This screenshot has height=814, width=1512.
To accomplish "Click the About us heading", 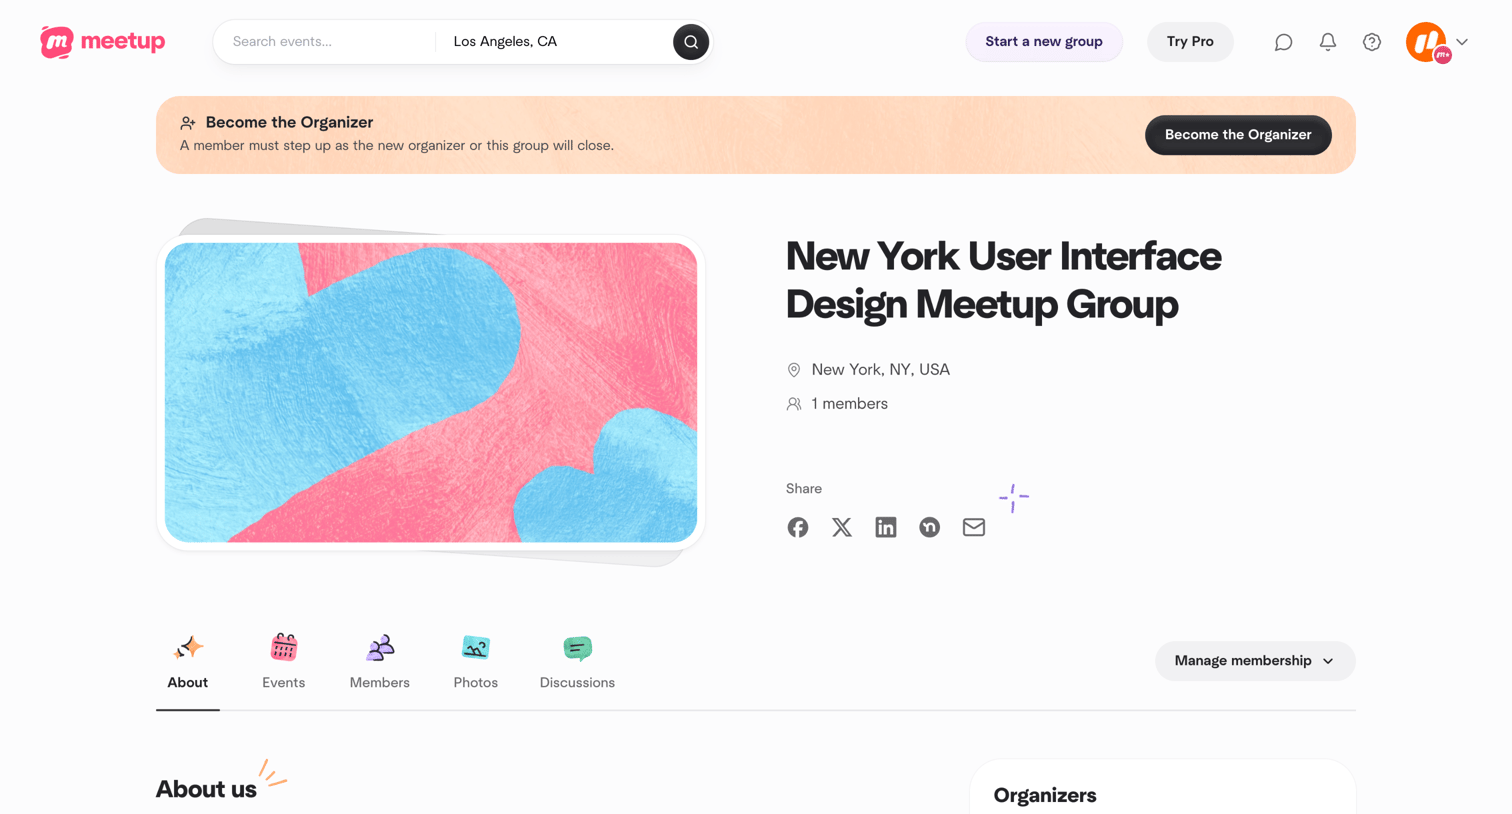I will pos(206,789).
